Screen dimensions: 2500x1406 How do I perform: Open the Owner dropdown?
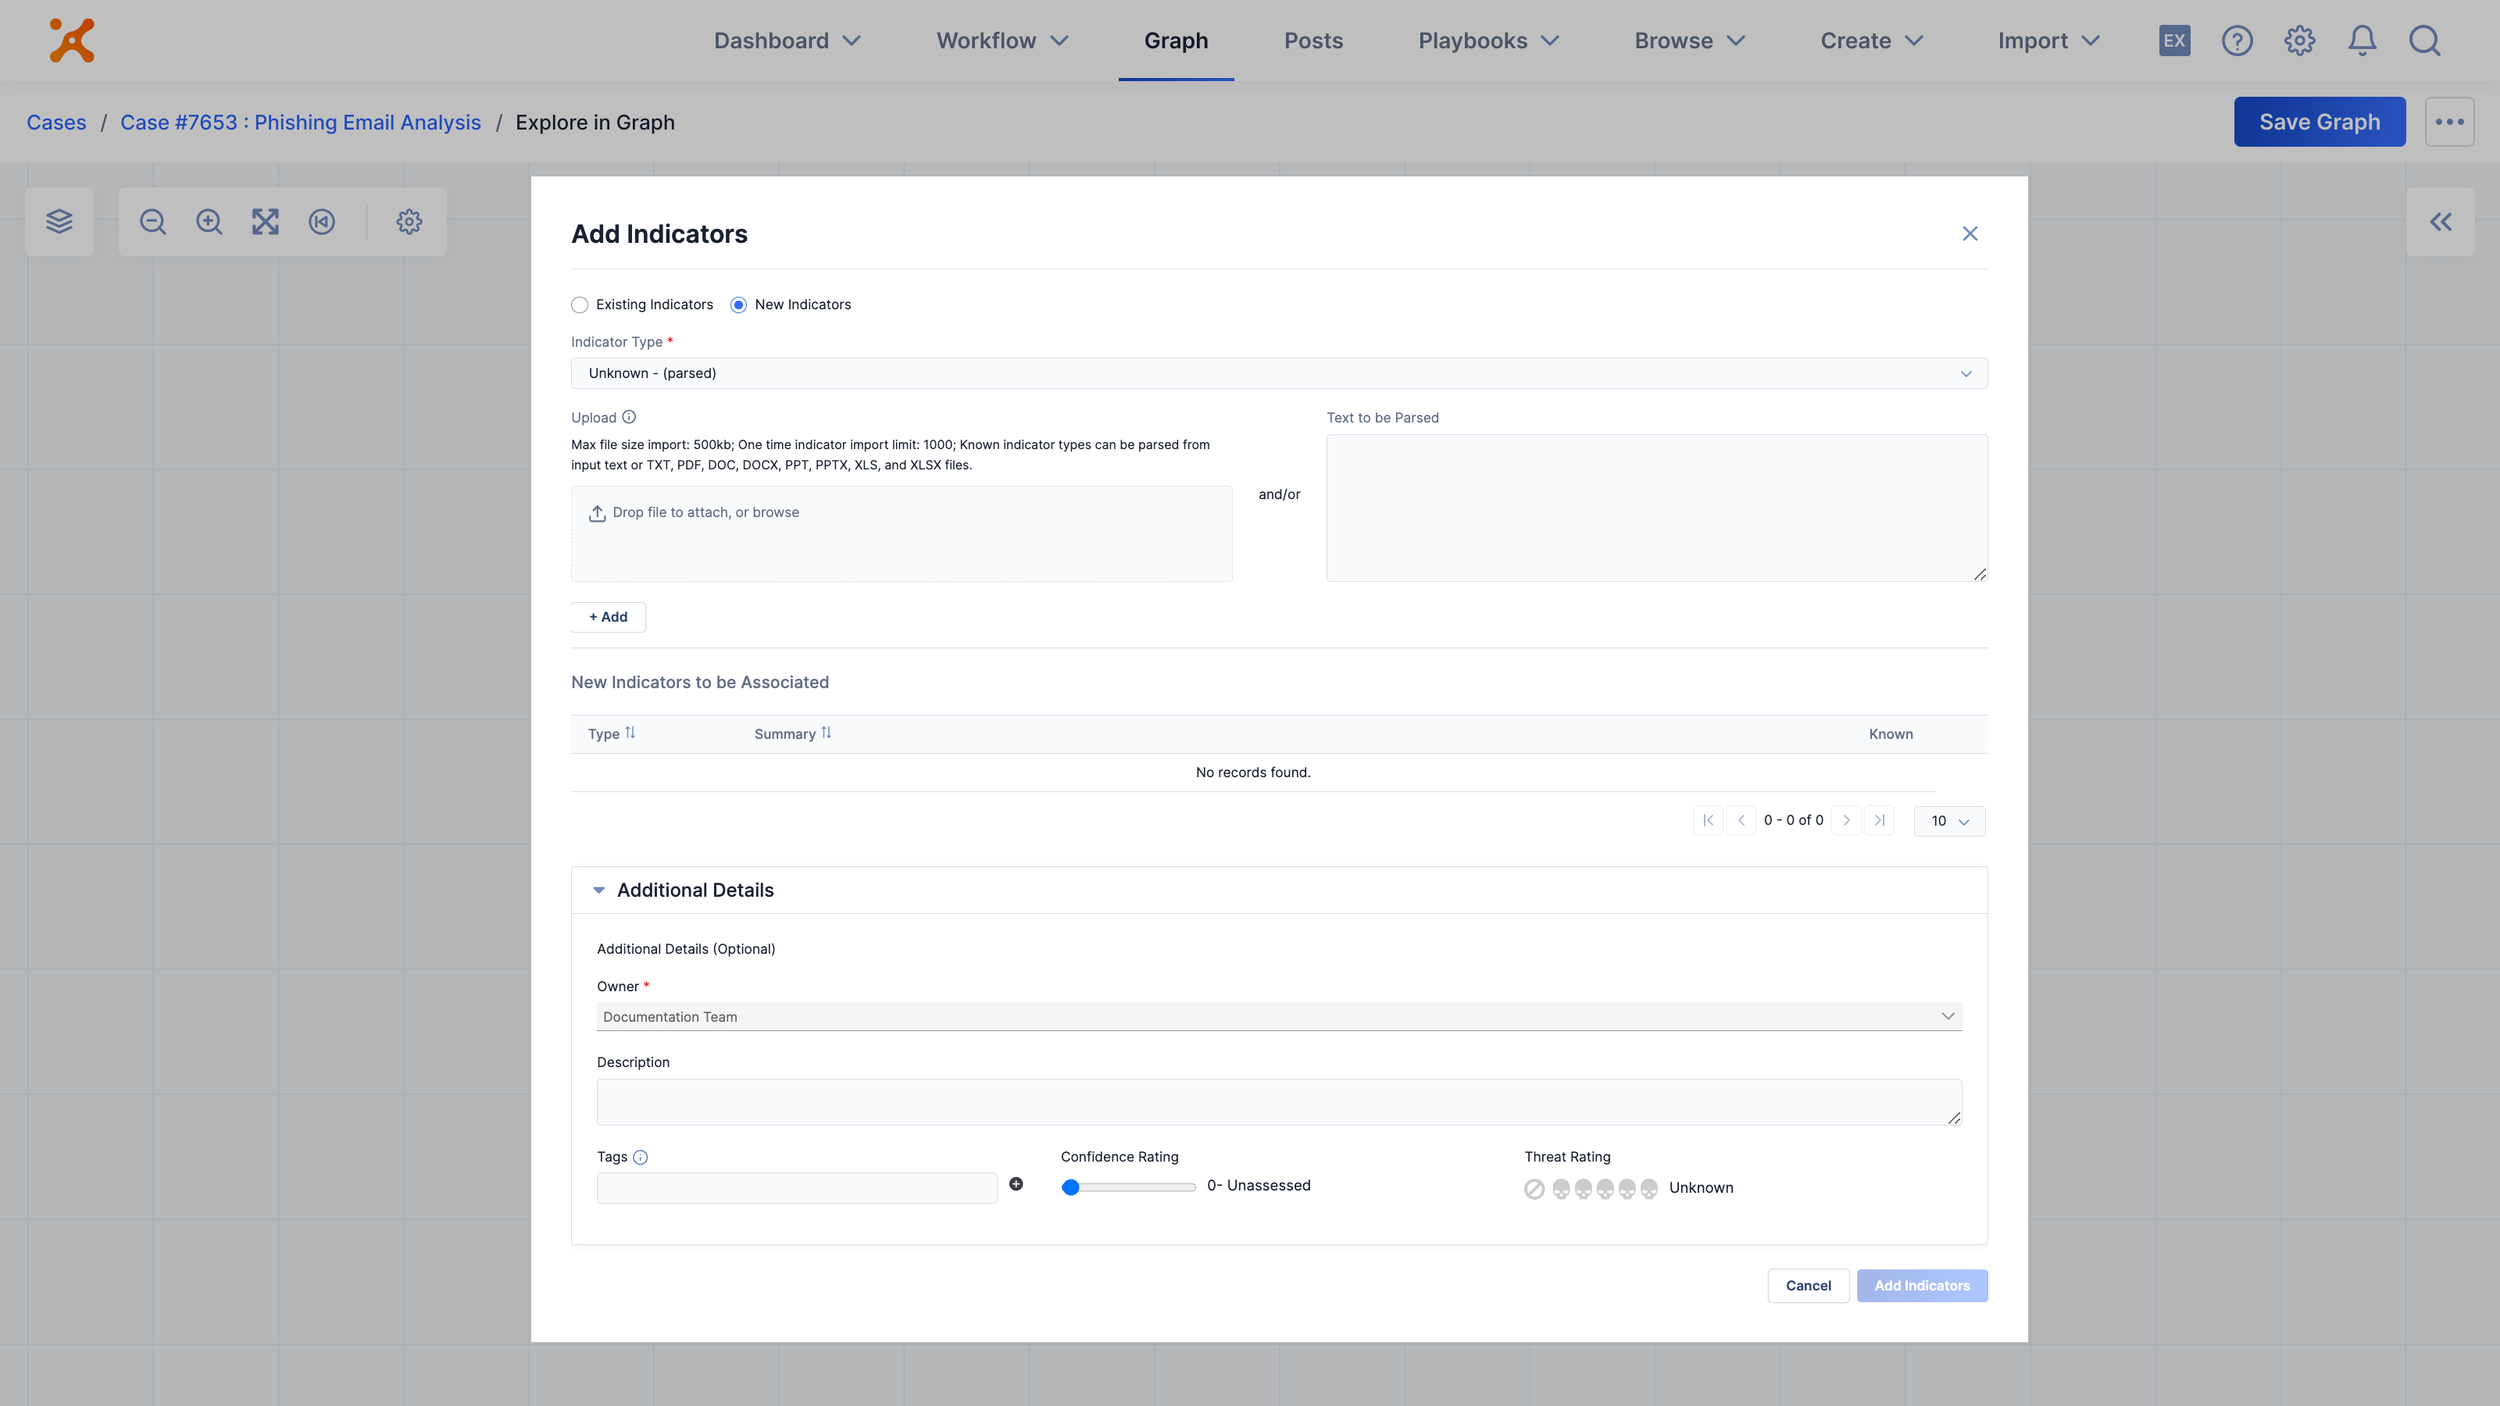(1278, 1016)
